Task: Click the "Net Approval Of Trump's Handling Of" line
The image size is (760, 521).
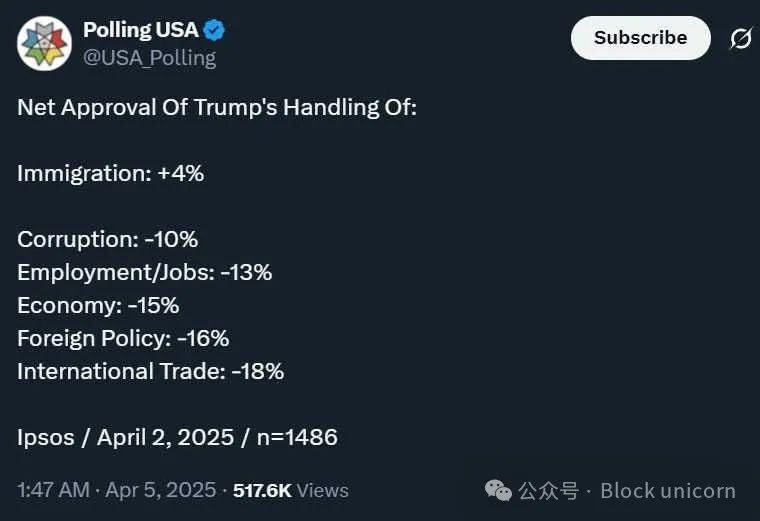Action: coord(216,107)
